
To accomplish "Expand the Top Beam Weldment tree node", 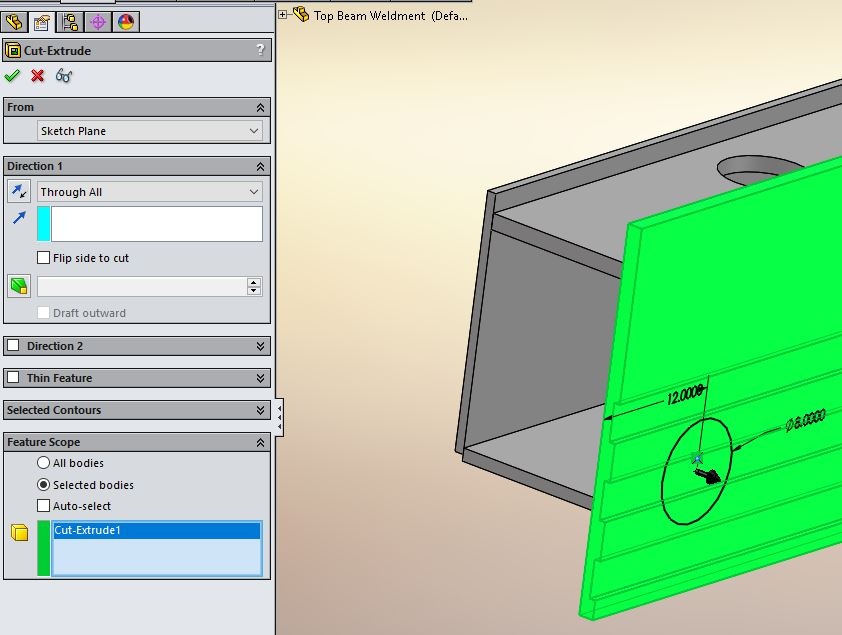I will click(x=282, y=15).
